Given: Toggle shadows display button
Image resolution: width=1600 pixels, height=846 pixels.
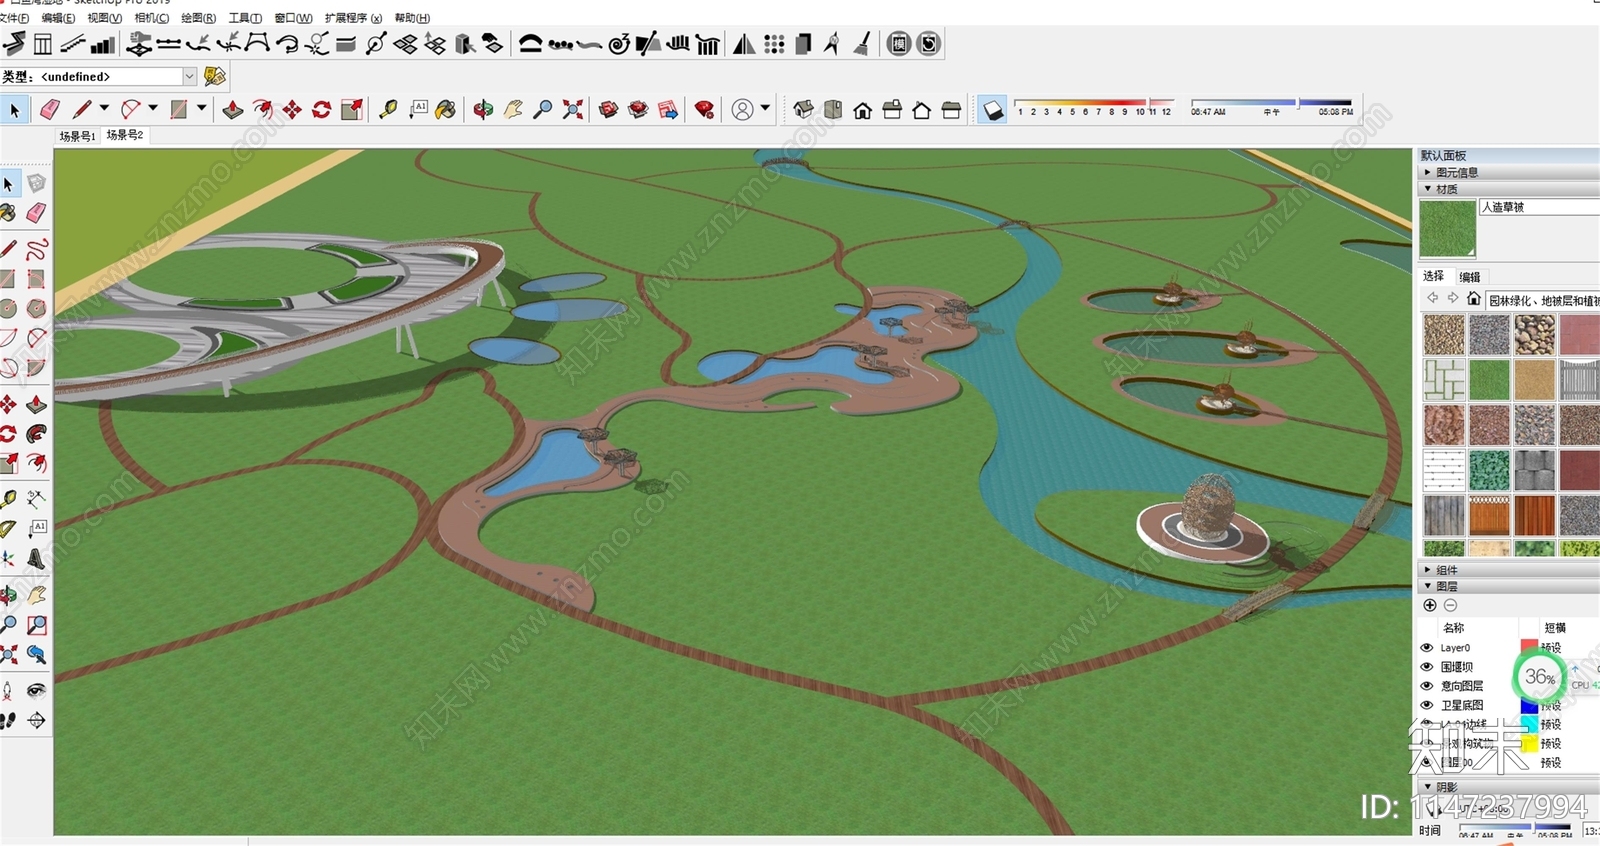Looking at the screenshot, I should pos(992,110).
